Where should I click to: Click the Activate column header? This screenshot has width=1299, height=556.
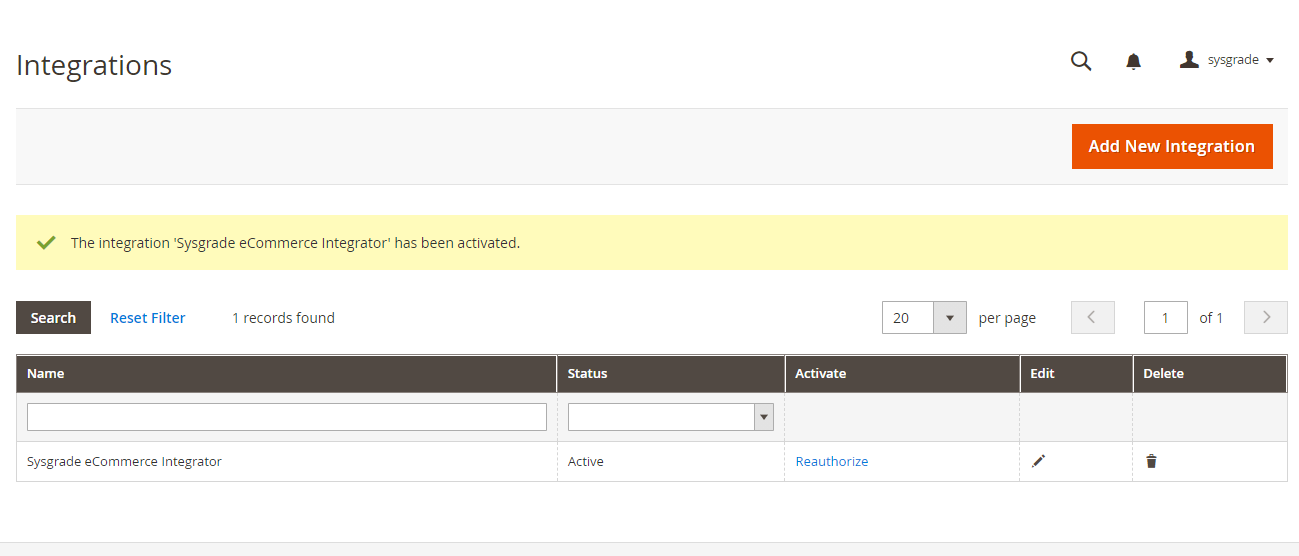point(902,373)
